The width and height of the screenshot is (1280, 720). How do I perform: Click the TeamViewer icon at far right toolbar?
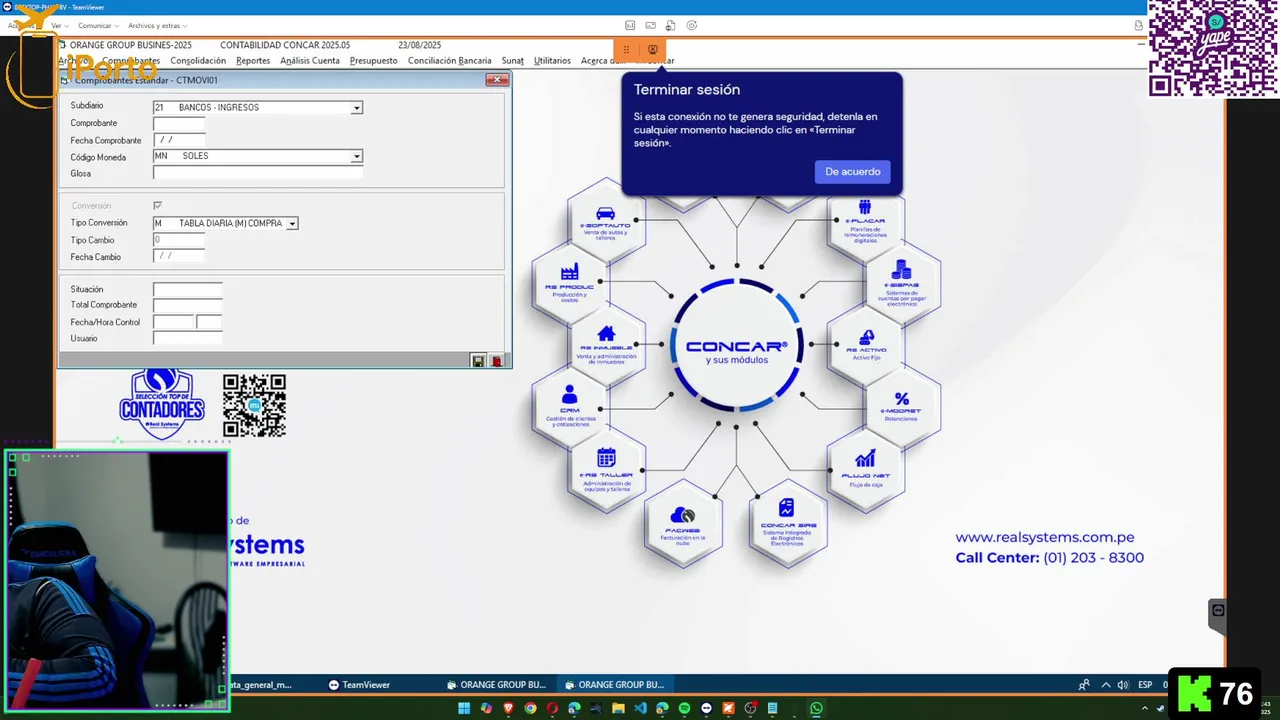pyautogui.click(x=1138, y=25)
